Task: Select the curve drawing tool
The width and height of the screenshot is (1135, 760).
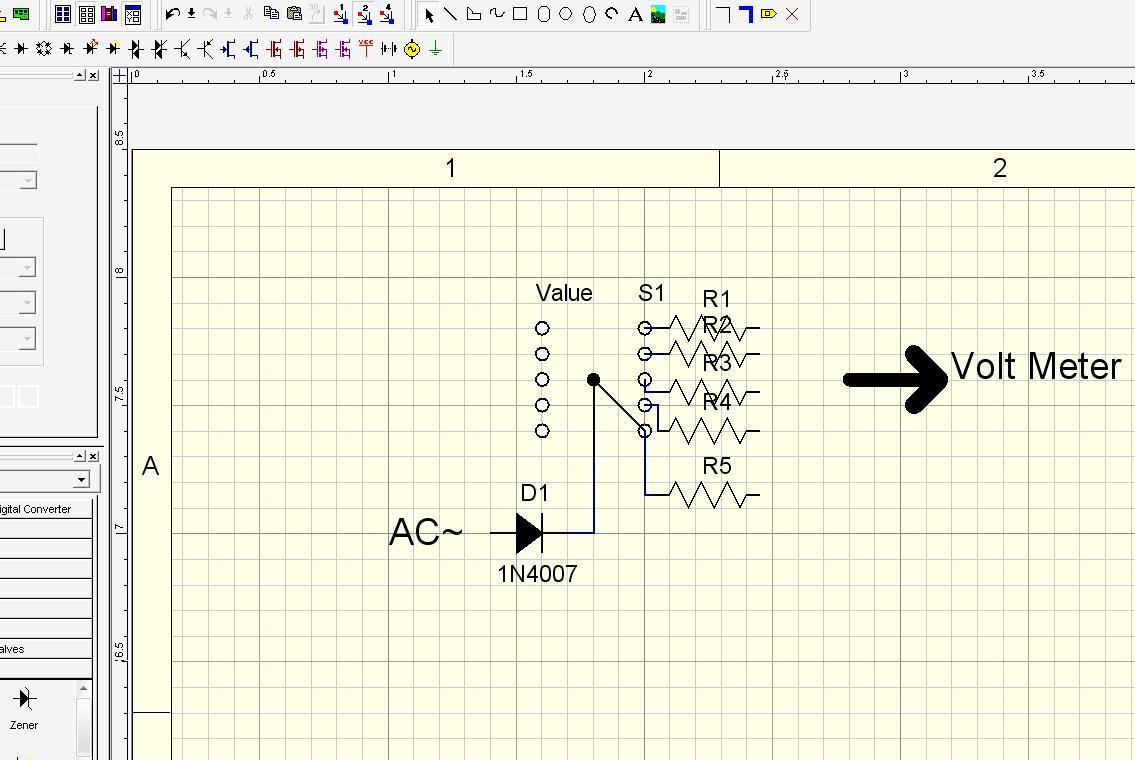Action: pyautogui.click(x=497, y=14)
